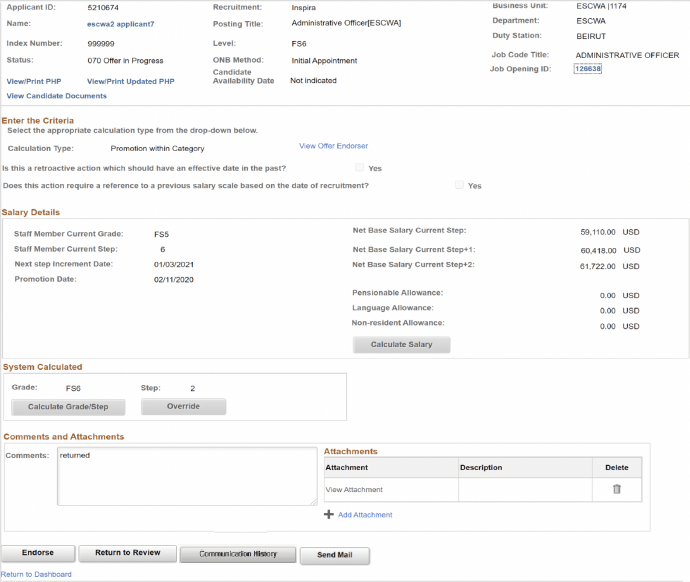Viewport: 690px width, 582px height.
Task: Select the Business Unit value ESCWA |1174
Action: [601, 6]
